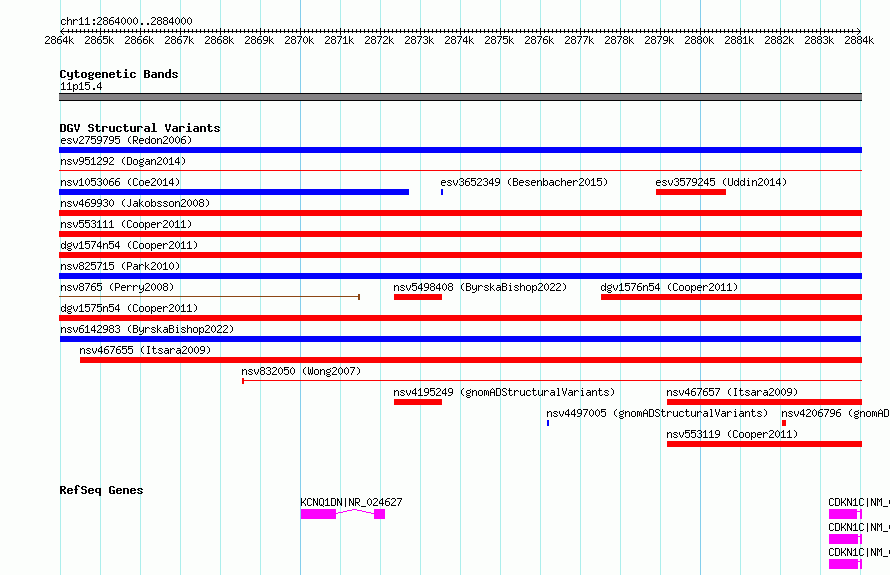Open nsv951292 (Dogan2014) variant label
The height and width of the screenshot is (575, 890).
123,161
